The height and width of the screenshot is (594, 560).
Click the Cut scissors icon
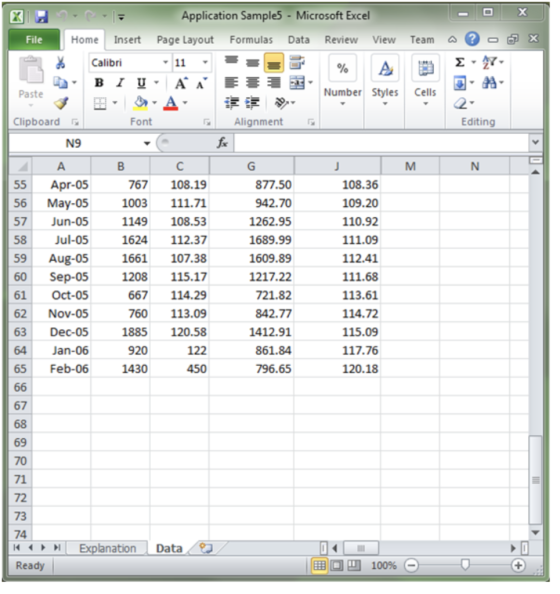(60, 63)
